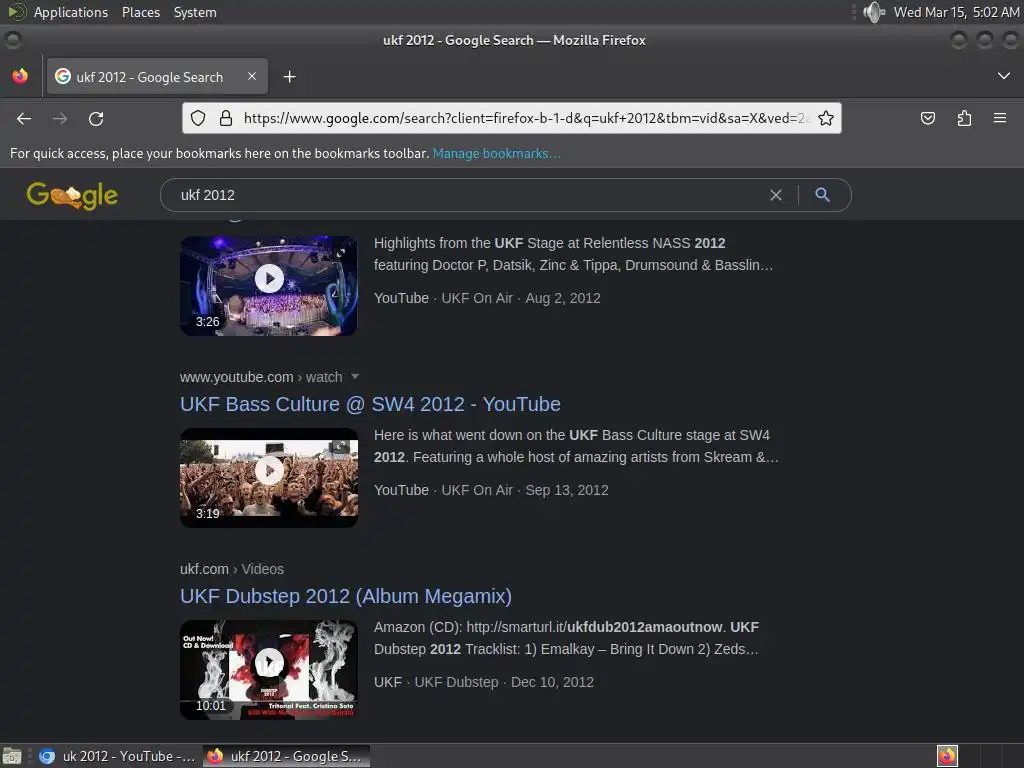
Task: Click the Firefox tray icon in bottom panel
Action: 947,756
